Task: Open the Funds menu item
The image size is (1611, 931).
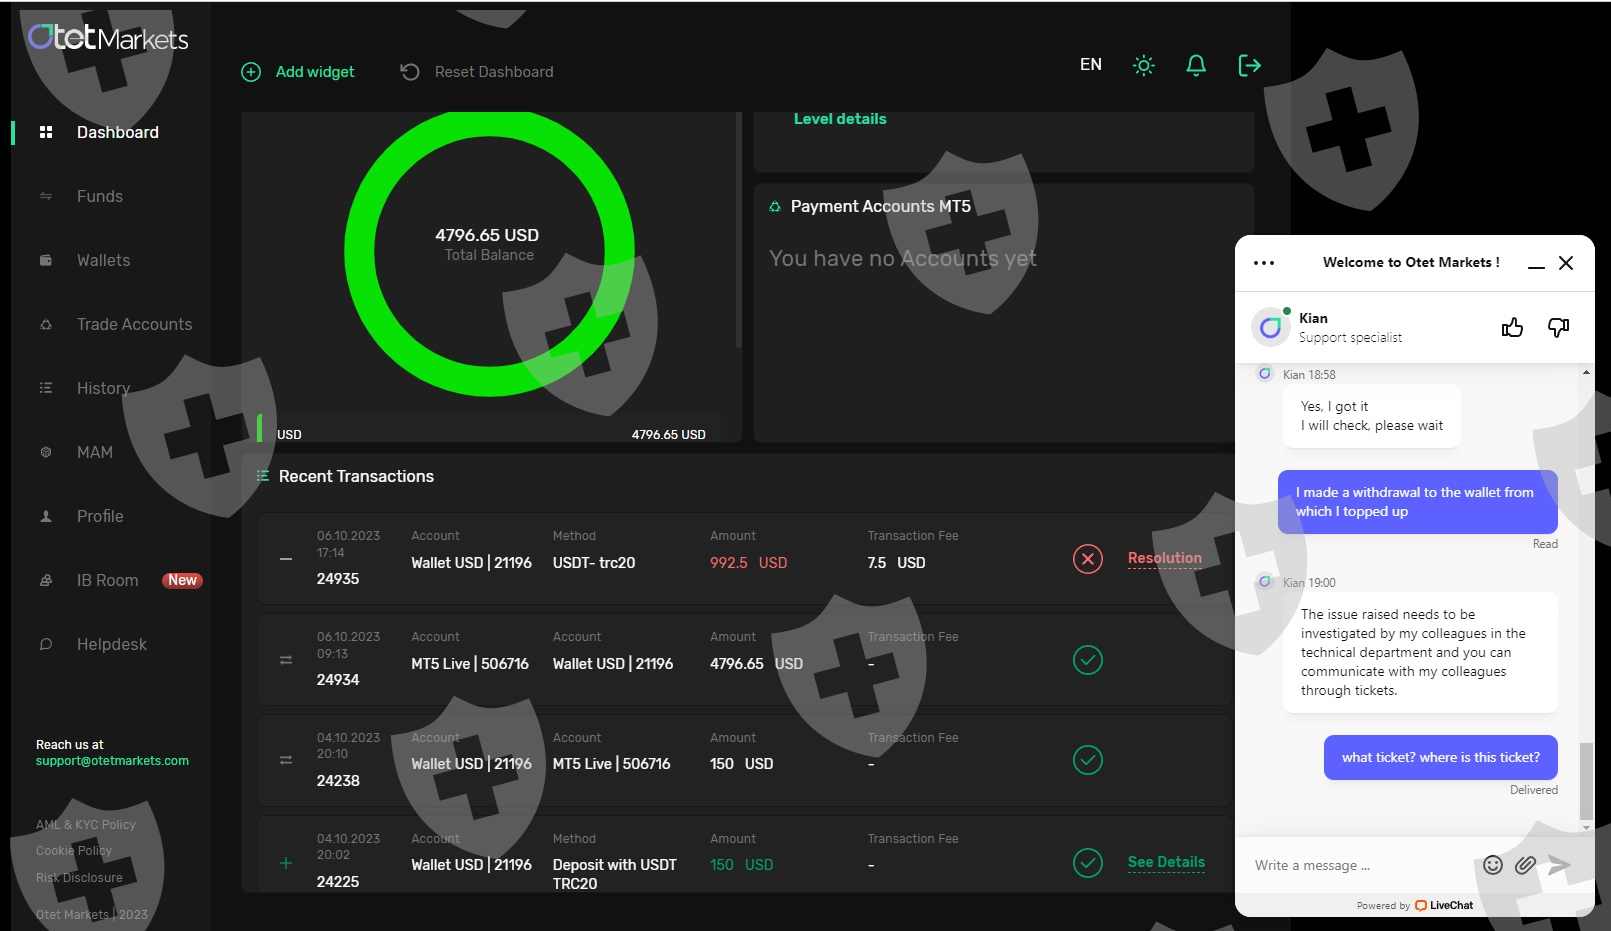Action: tap(99, 197)
